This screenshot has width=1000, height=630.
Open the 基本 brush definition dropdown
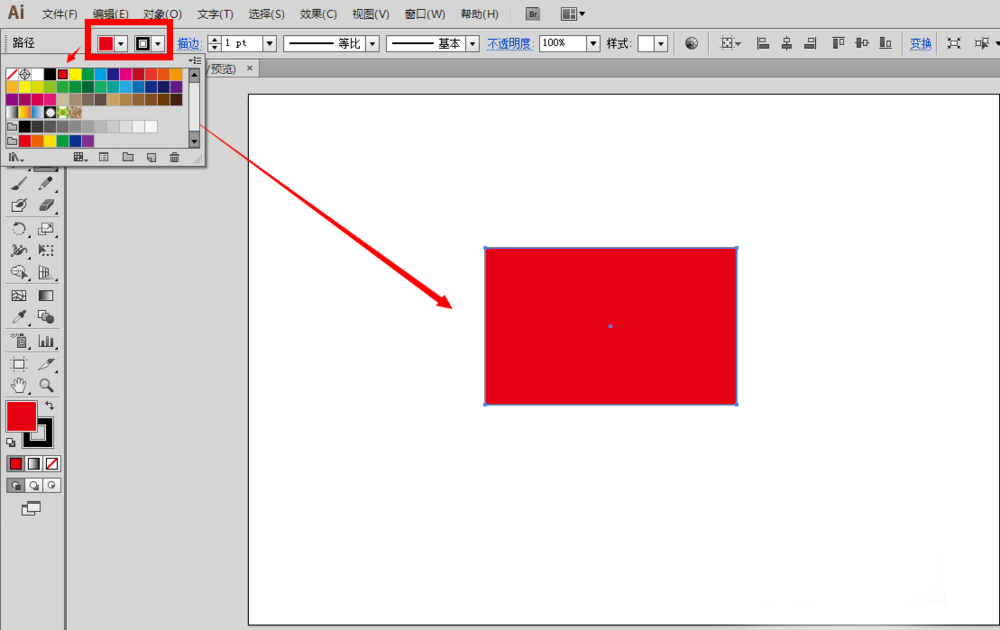[472, 43]
